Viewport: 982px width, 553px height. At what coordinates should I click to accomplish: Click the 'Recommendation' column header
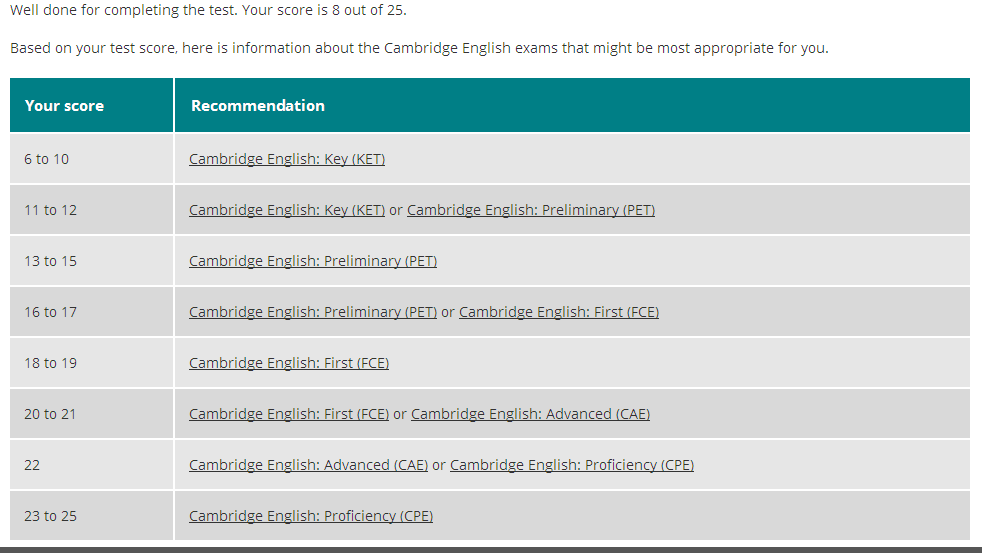pos(572,105)
